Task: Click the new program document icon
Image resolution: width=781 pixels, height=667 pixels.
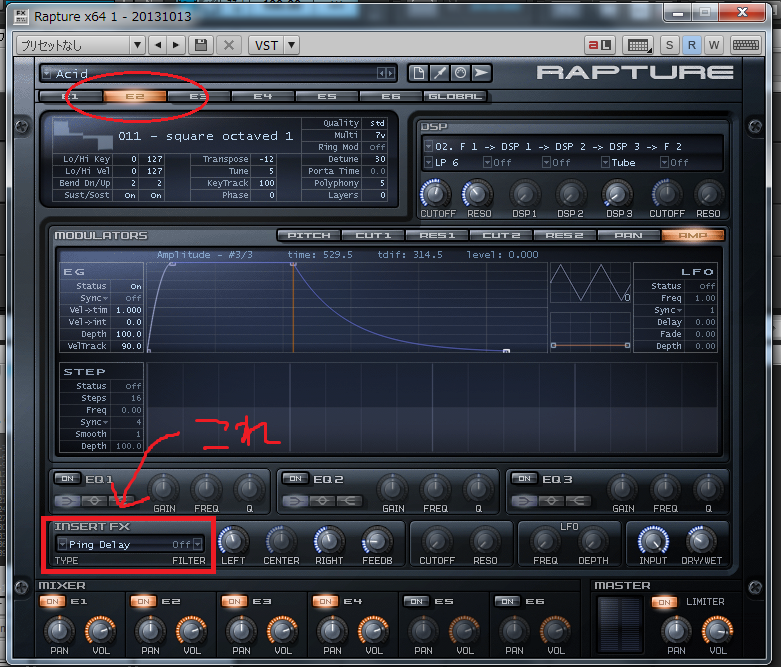Action: [418, 73]
